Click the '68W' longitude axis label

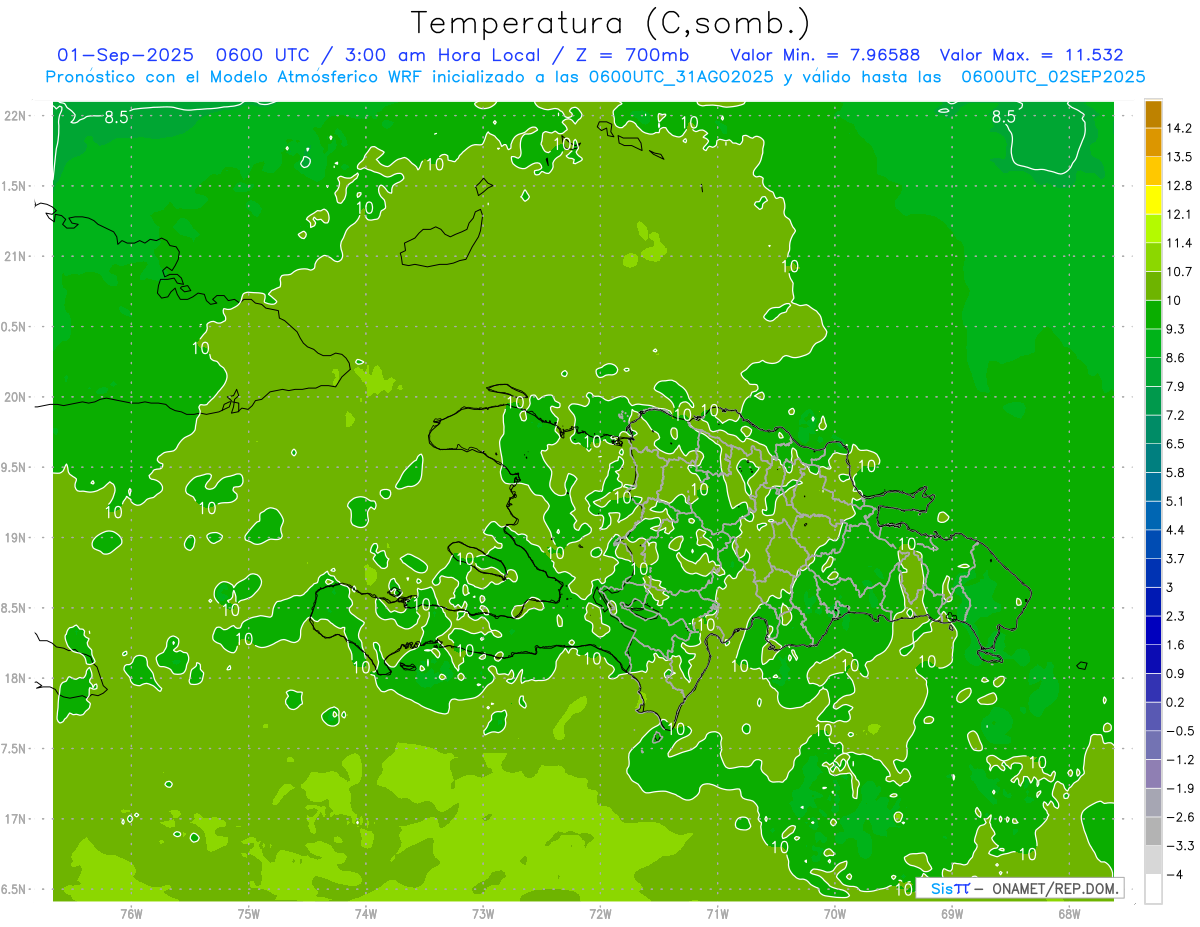click(1069, 913)
